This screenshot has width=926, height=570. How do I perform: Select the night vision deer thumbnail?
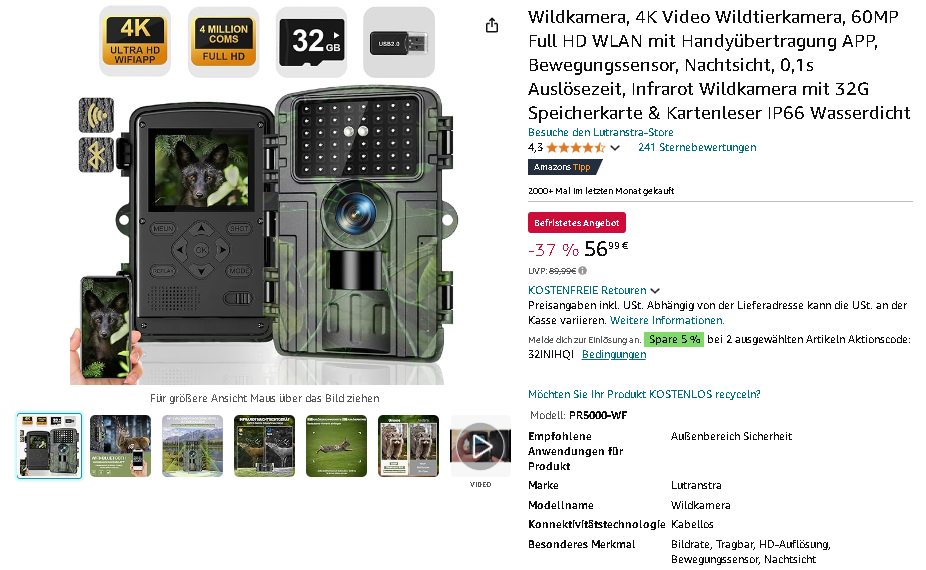(x=265, y=446)
